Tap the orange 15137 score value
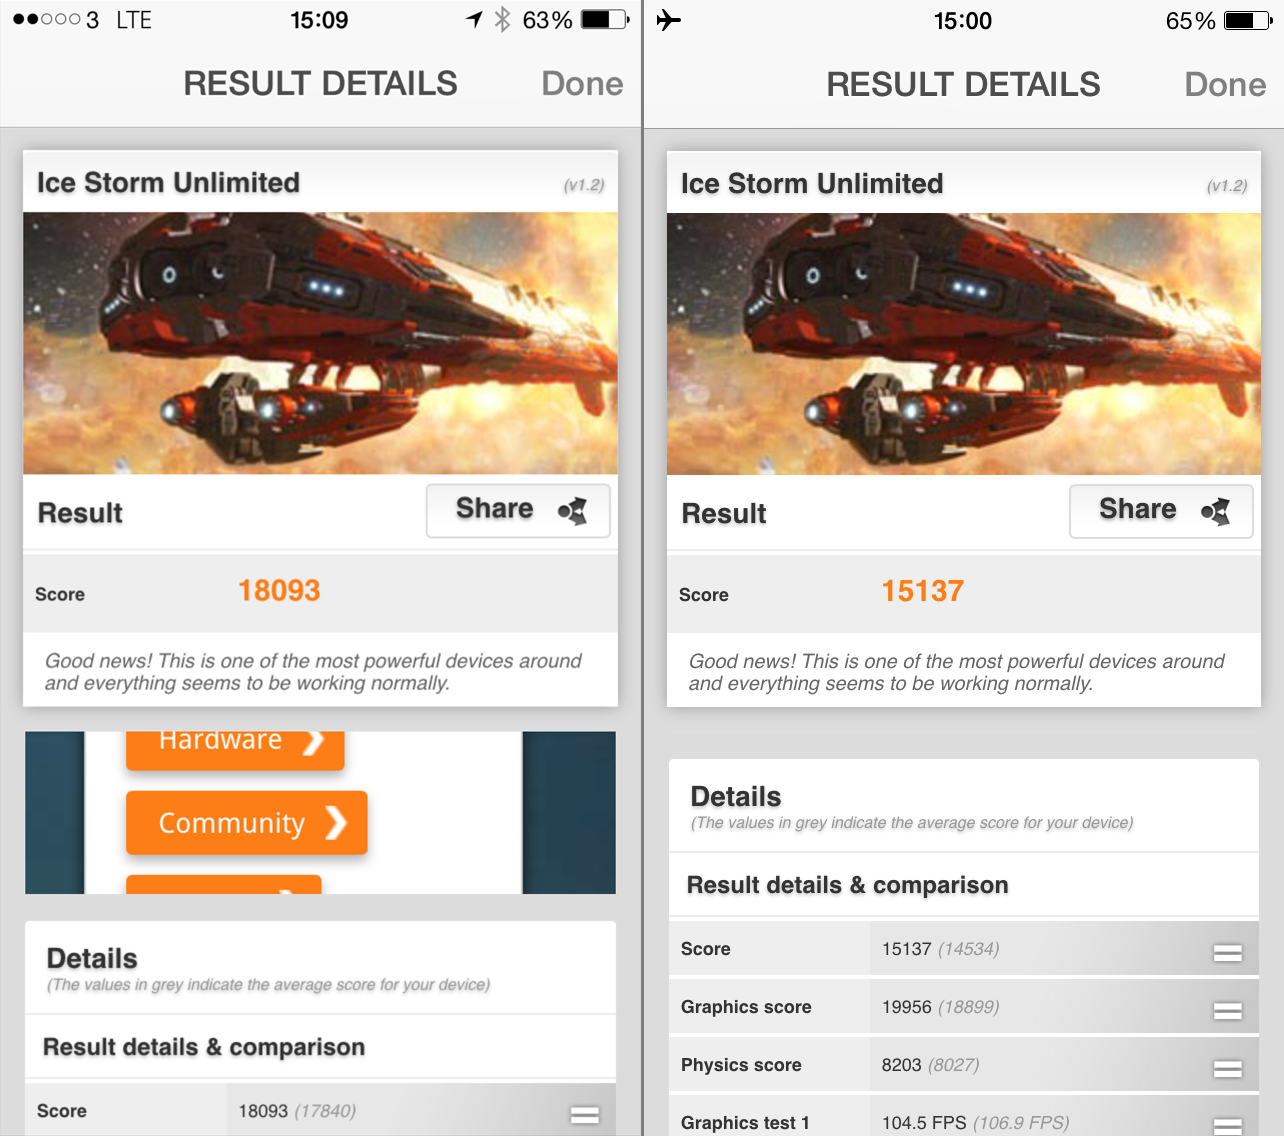Viewport: 1284px width, 1136px height. (922, 591)
